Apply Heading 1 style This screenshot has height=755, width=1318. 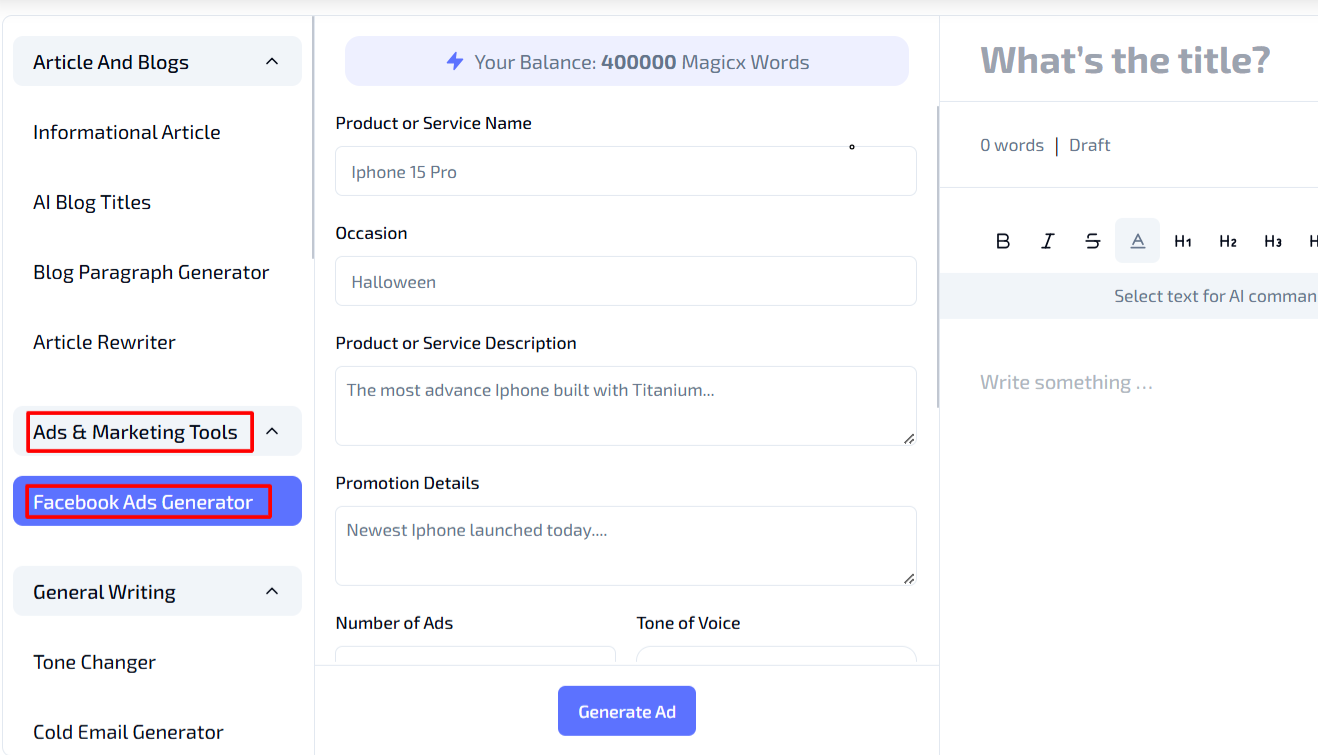point(1183,241)
